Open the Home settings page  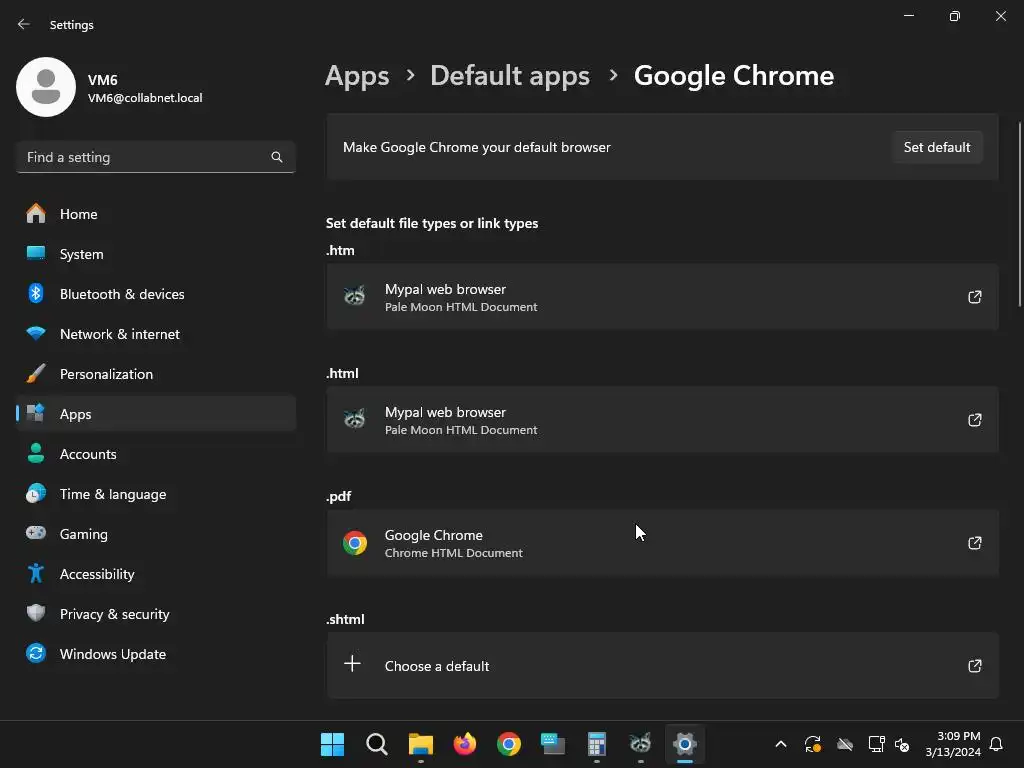pyautogui.click(x=155, y=214)
